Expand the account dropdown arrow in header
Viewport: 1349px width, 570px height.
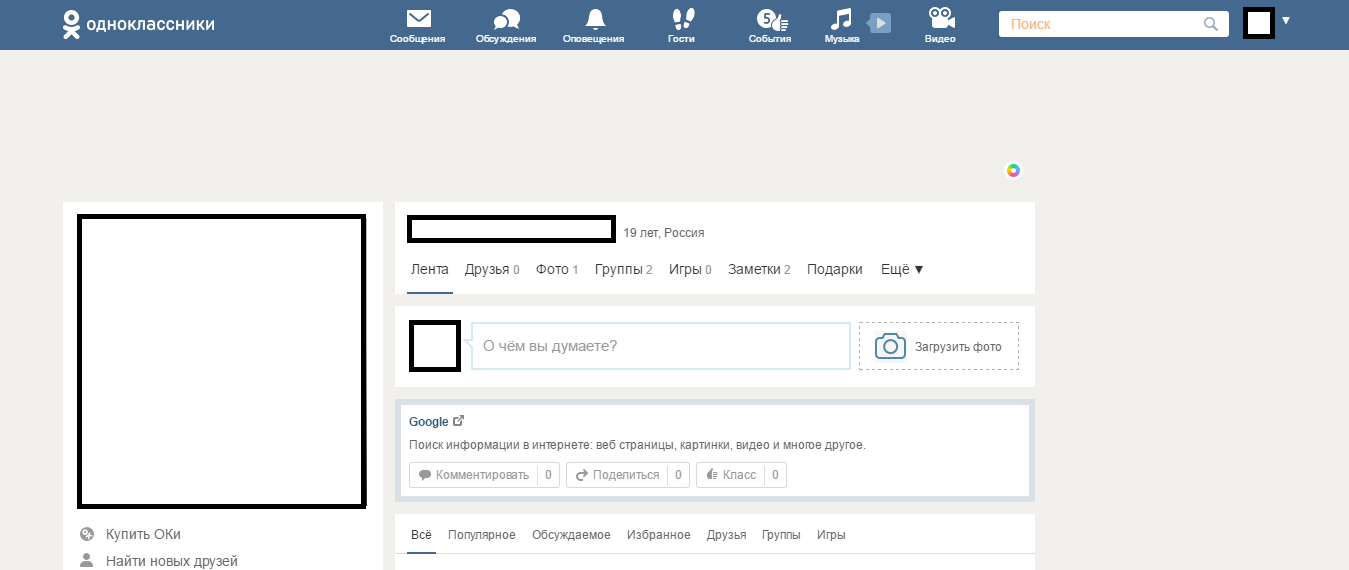tap(1286, 20)
